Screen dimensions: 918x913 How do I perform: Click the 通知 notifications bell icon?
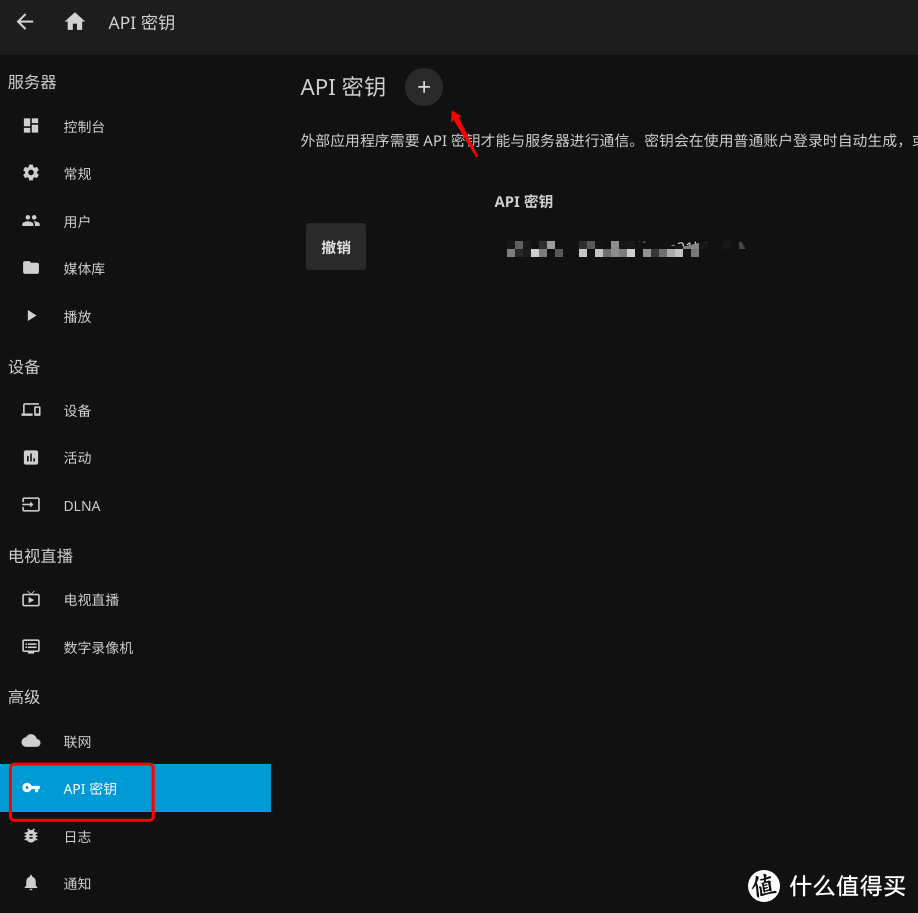[x=31, y=883]
